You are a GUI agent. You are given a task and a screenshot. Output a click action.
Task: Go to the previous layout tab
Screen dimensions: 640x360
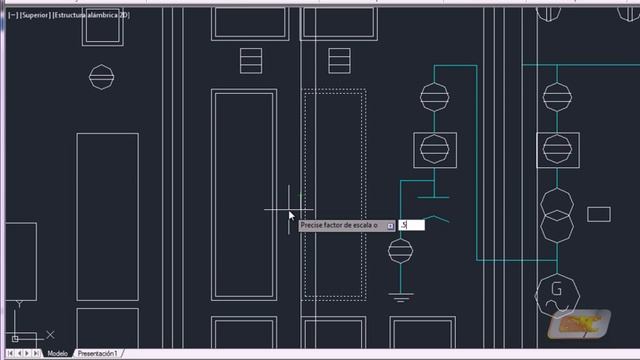coord(19,353)
